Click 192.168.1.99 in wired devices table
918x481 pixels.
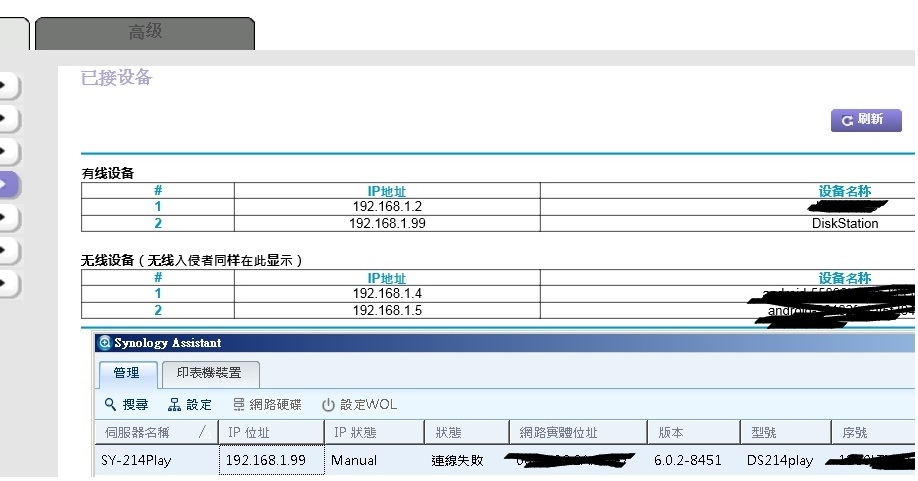click(387, 224)
